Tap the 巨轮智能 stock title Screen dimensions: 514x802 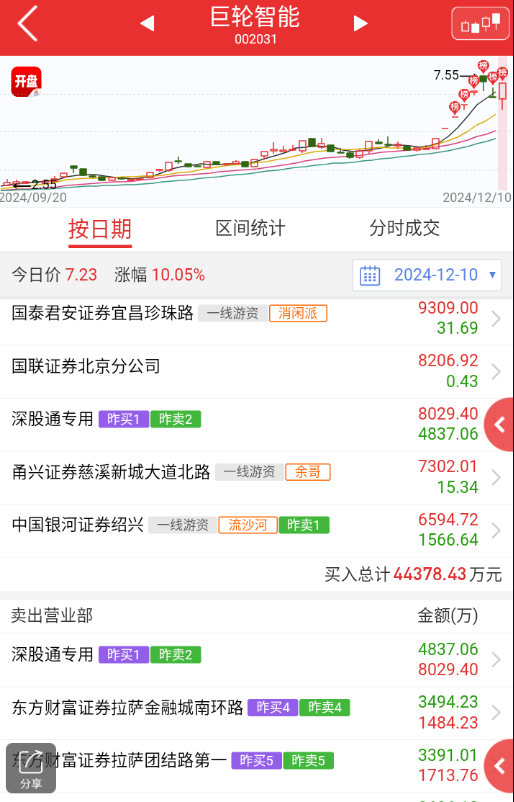coord(255,16)
